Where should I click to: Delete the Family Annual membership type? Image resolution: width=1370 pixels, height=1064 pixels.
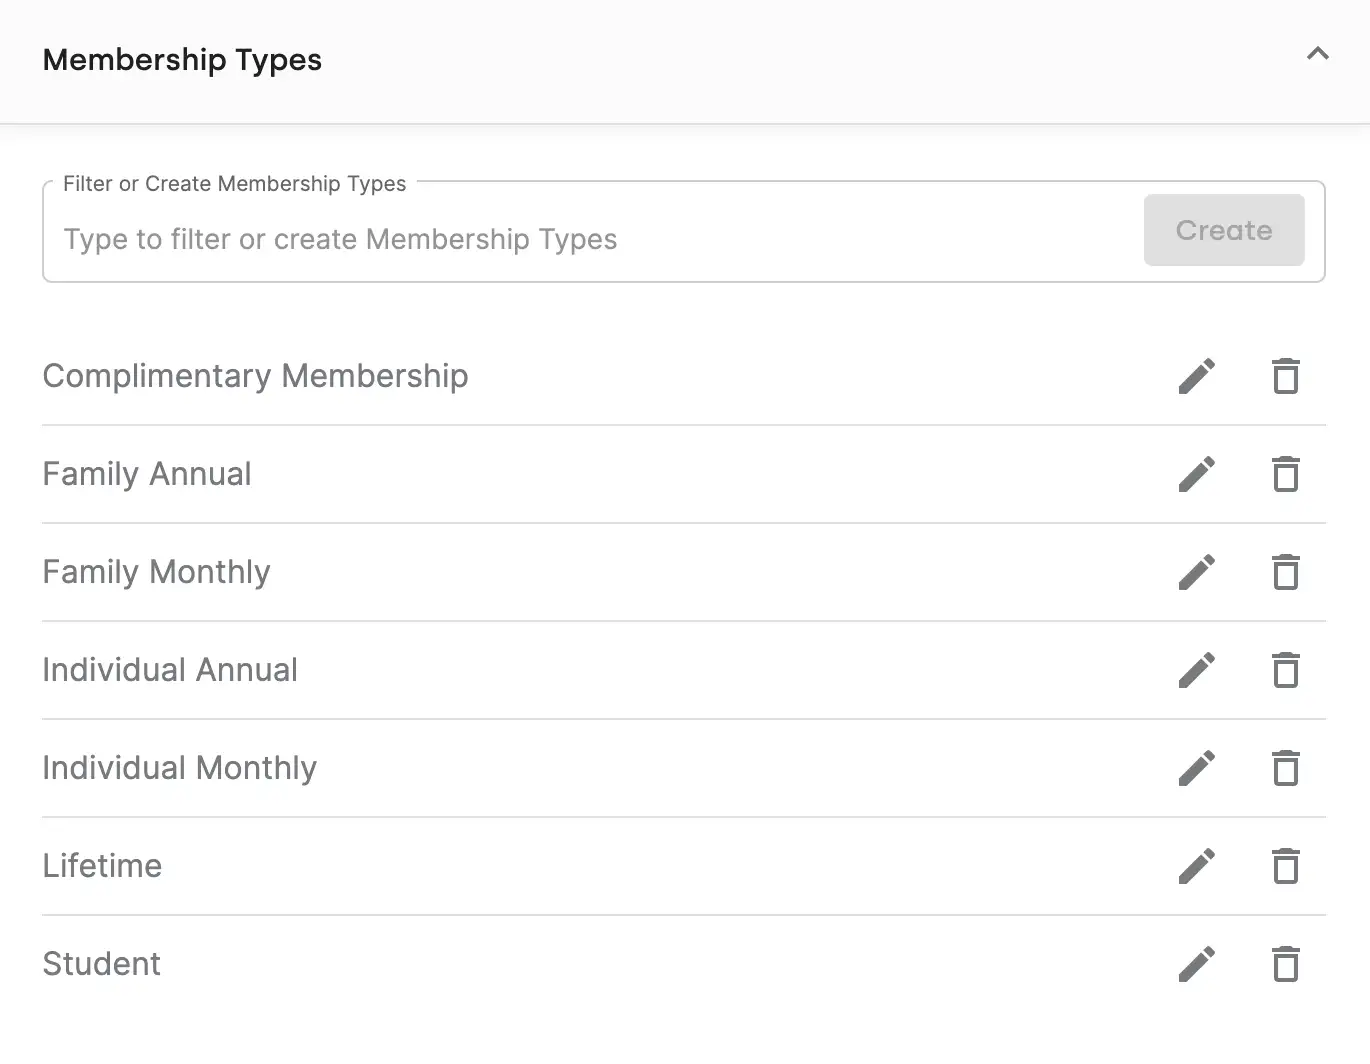pyautogui.click(x=1285, y=474)
